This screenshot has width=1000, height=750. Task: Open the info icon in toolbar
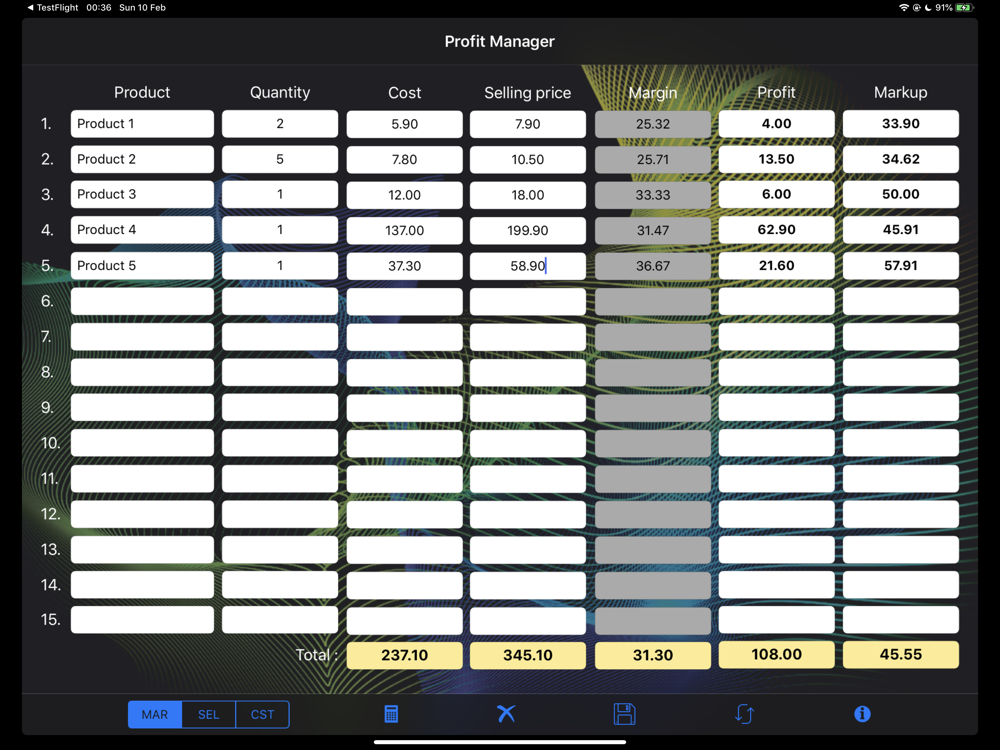(862, 714)
